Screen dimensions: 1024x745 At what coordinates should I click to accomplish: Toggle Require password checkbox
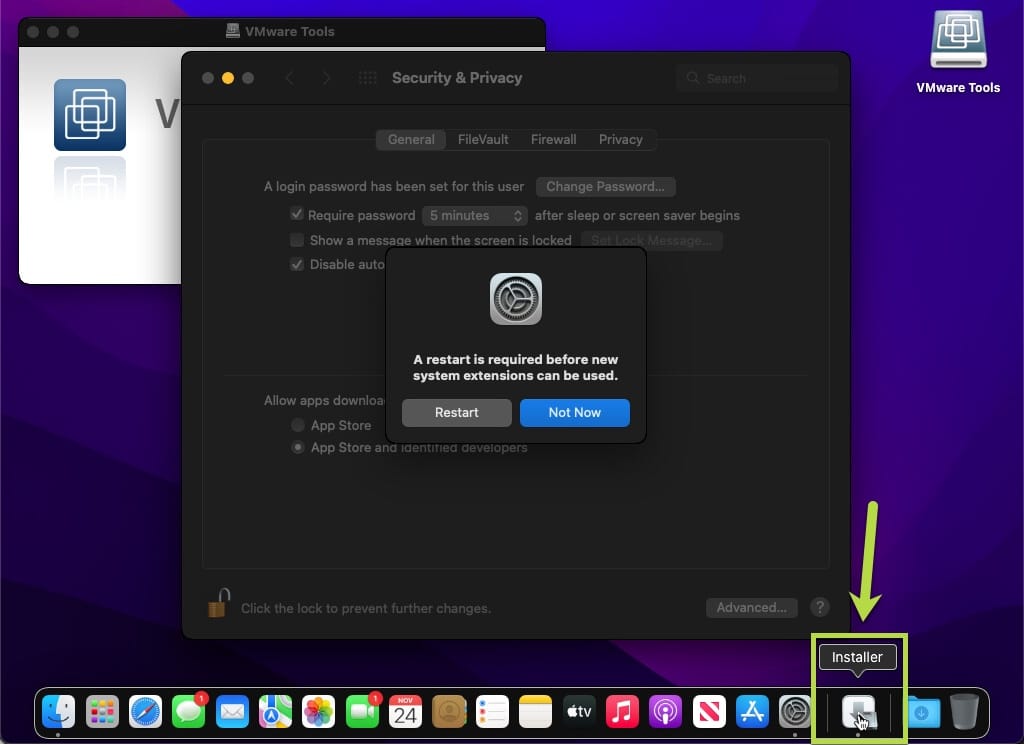(x=296, y=214)
